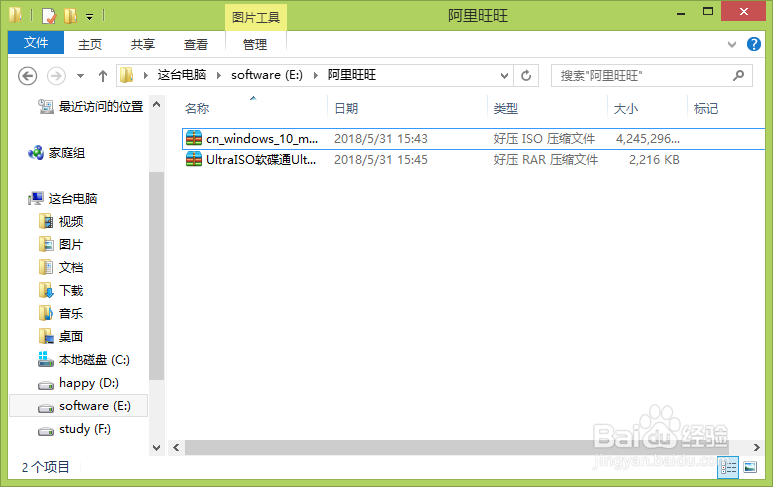Click the 好压 ISO 压缩文件 type cell
The width and height of the screenshot is (773, 487).
pyautogui.click(x=544, y=139)
